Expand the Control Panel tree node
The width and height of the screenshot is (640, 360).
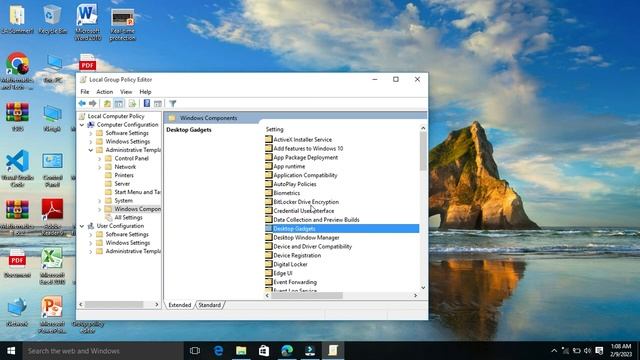tap(100, 159)
